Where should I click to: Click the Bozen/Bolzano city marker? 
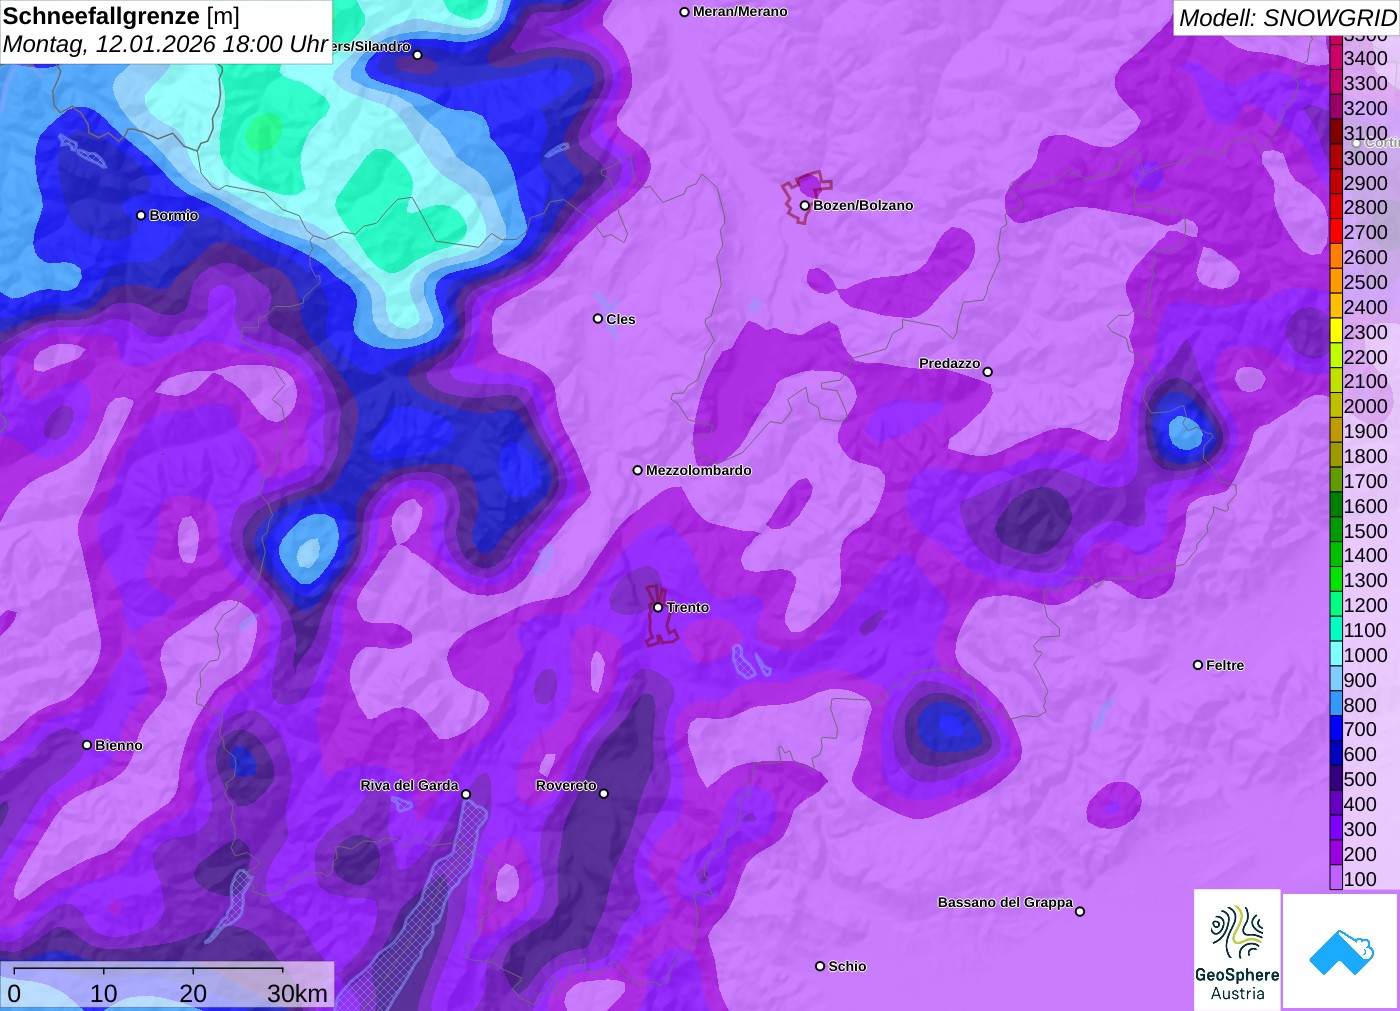tap(805, 206)
